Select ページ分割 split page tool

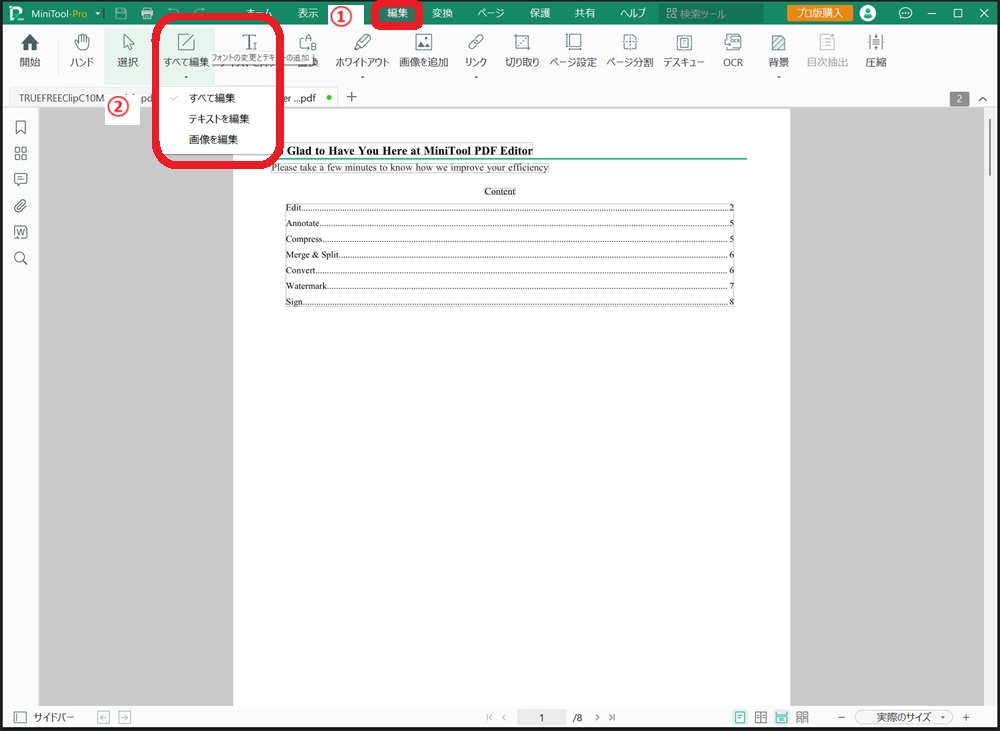coord(629,50)
